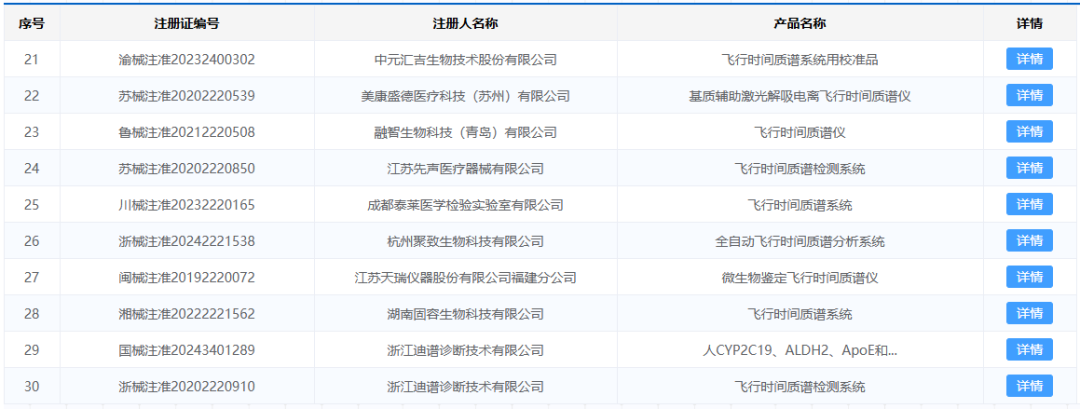The height and width of the screenshot is (409, 1080).
Task: Open 详情 button for row 29
Action: 1029,350
